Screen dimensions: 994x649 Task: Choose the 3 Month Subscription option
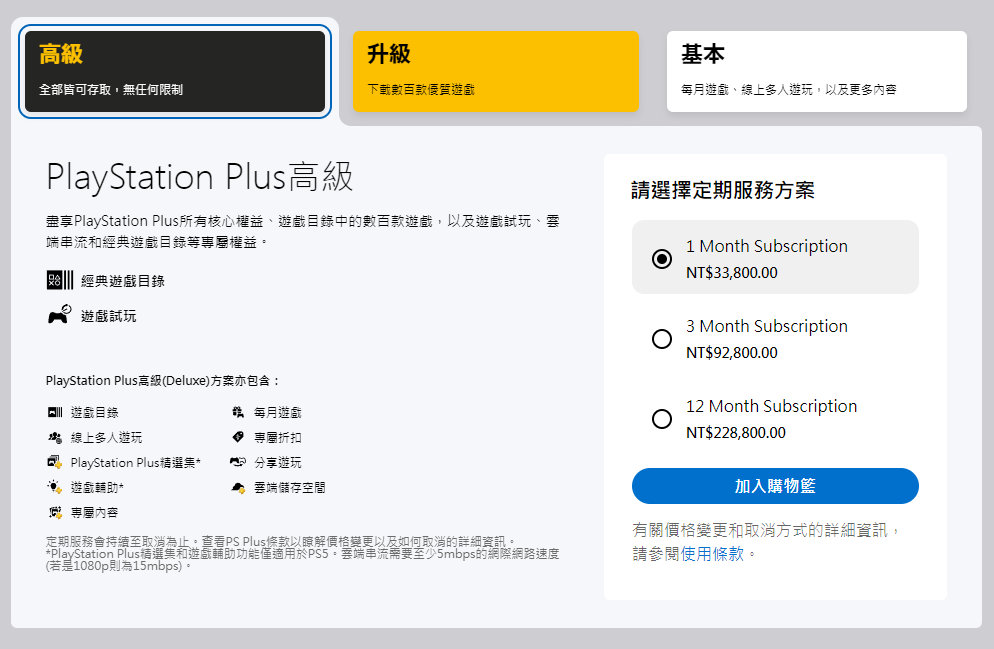[662, 338]
